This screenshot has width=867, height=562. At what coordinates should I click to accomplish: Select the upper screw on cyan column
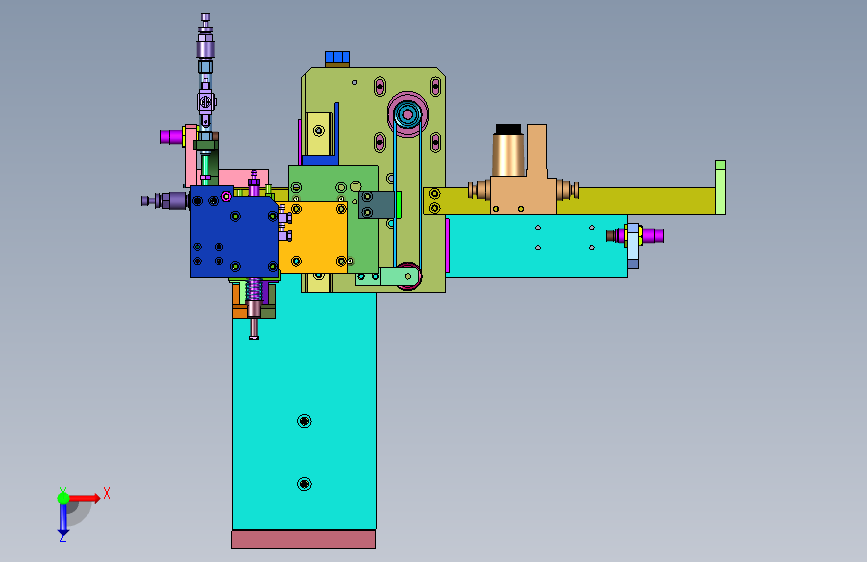click(x=304, y=421)
